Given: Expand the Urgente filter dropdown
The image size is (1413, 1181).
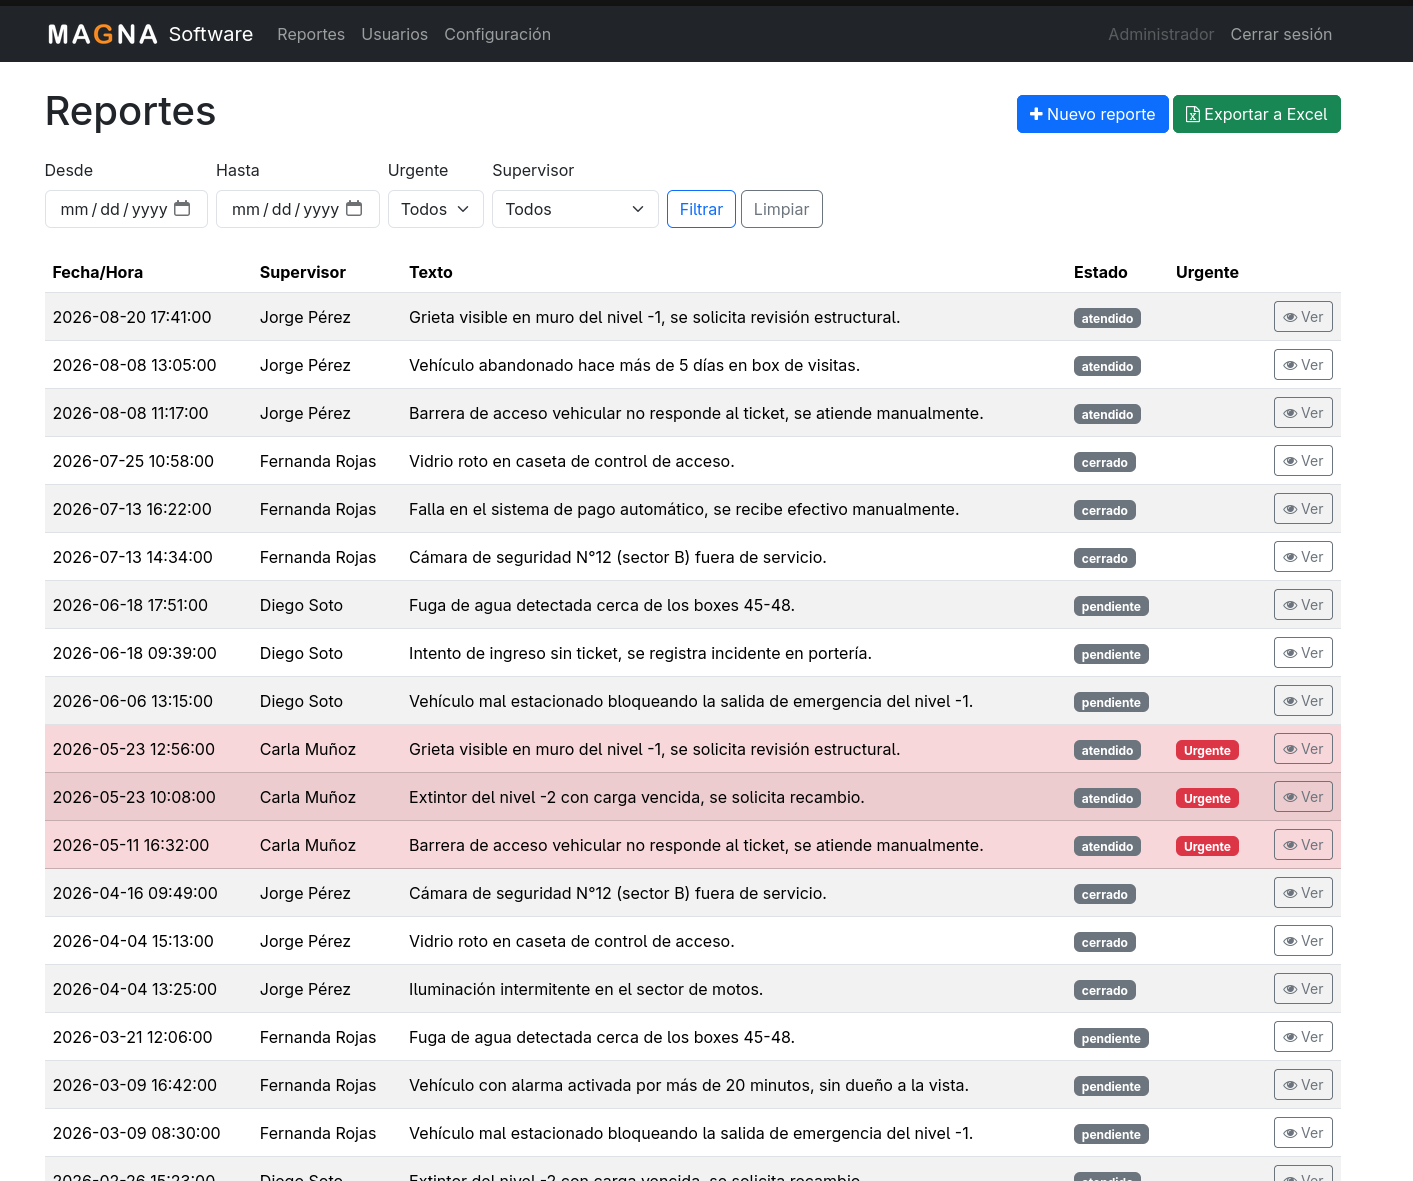Looking at the screenshot, I should point(436,209).
